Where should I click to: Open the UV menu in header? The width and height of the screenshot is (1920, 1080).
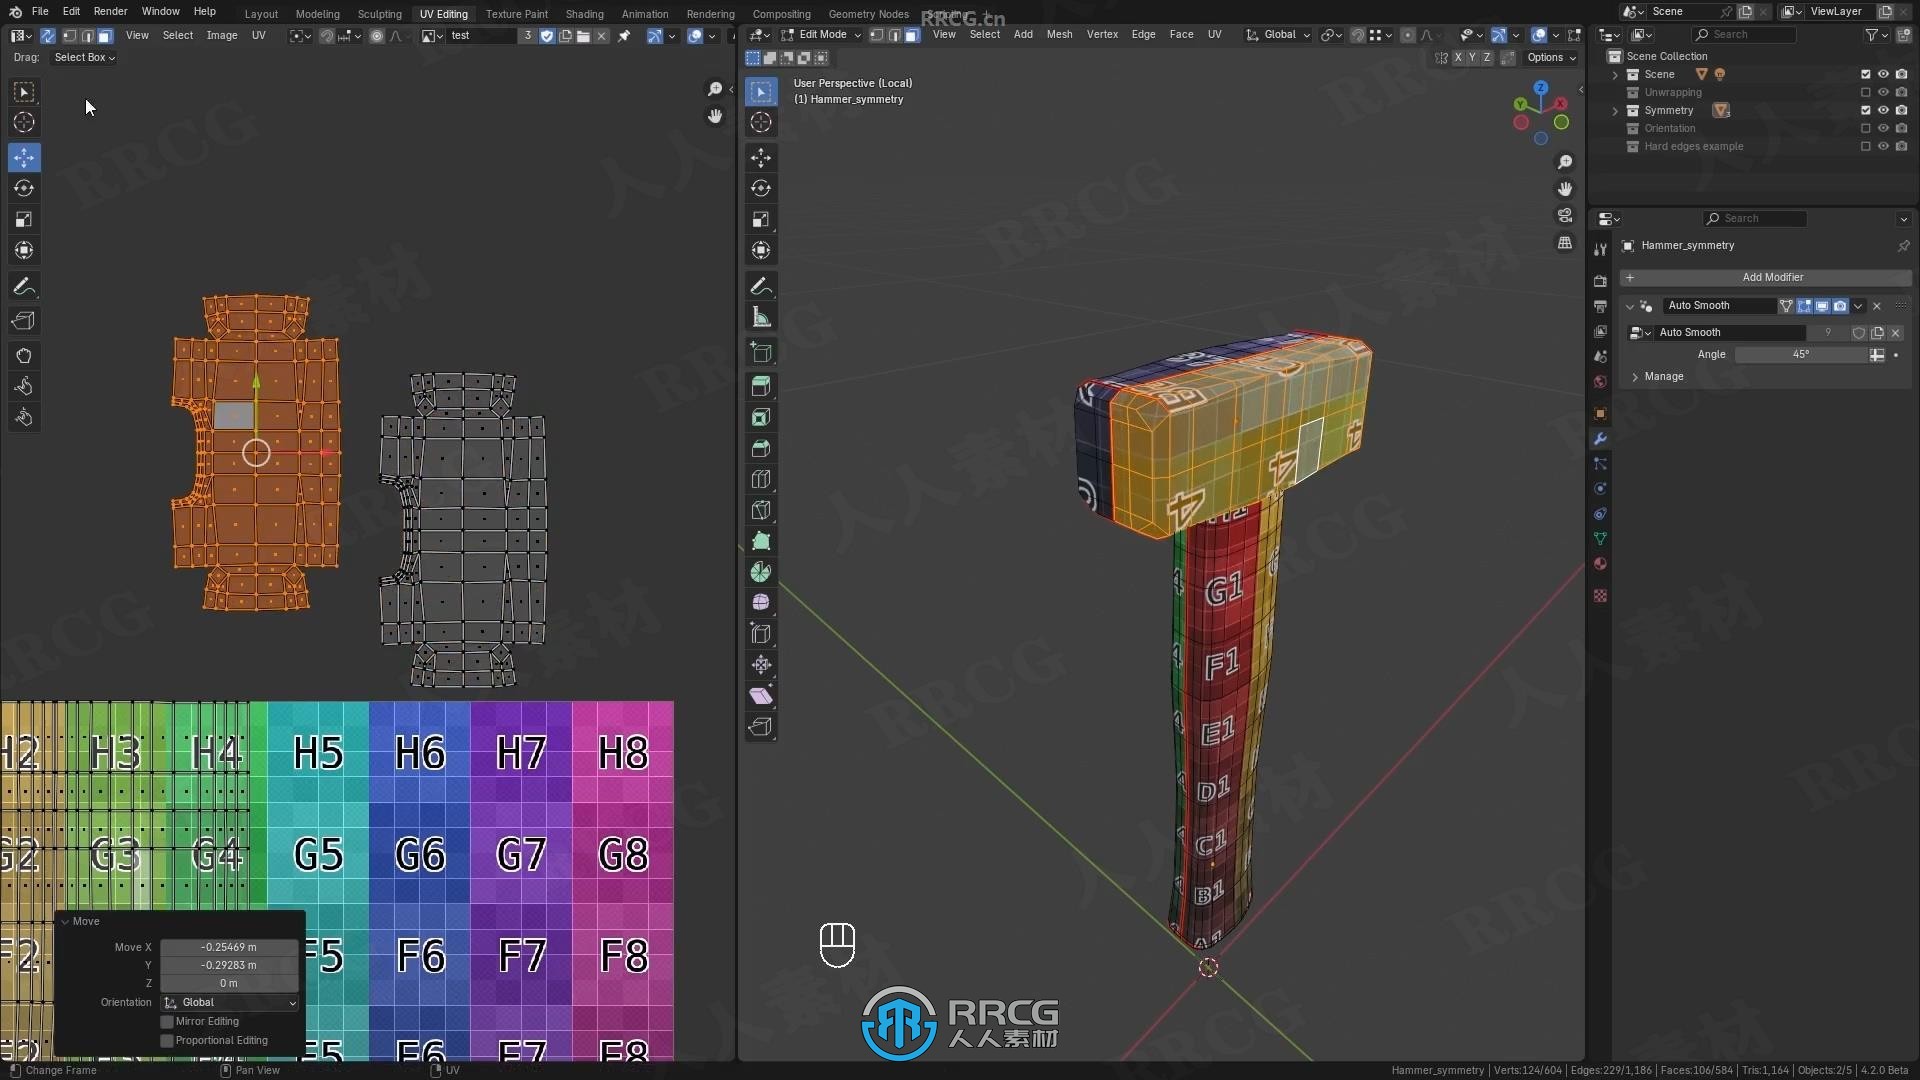pos(258,36)
